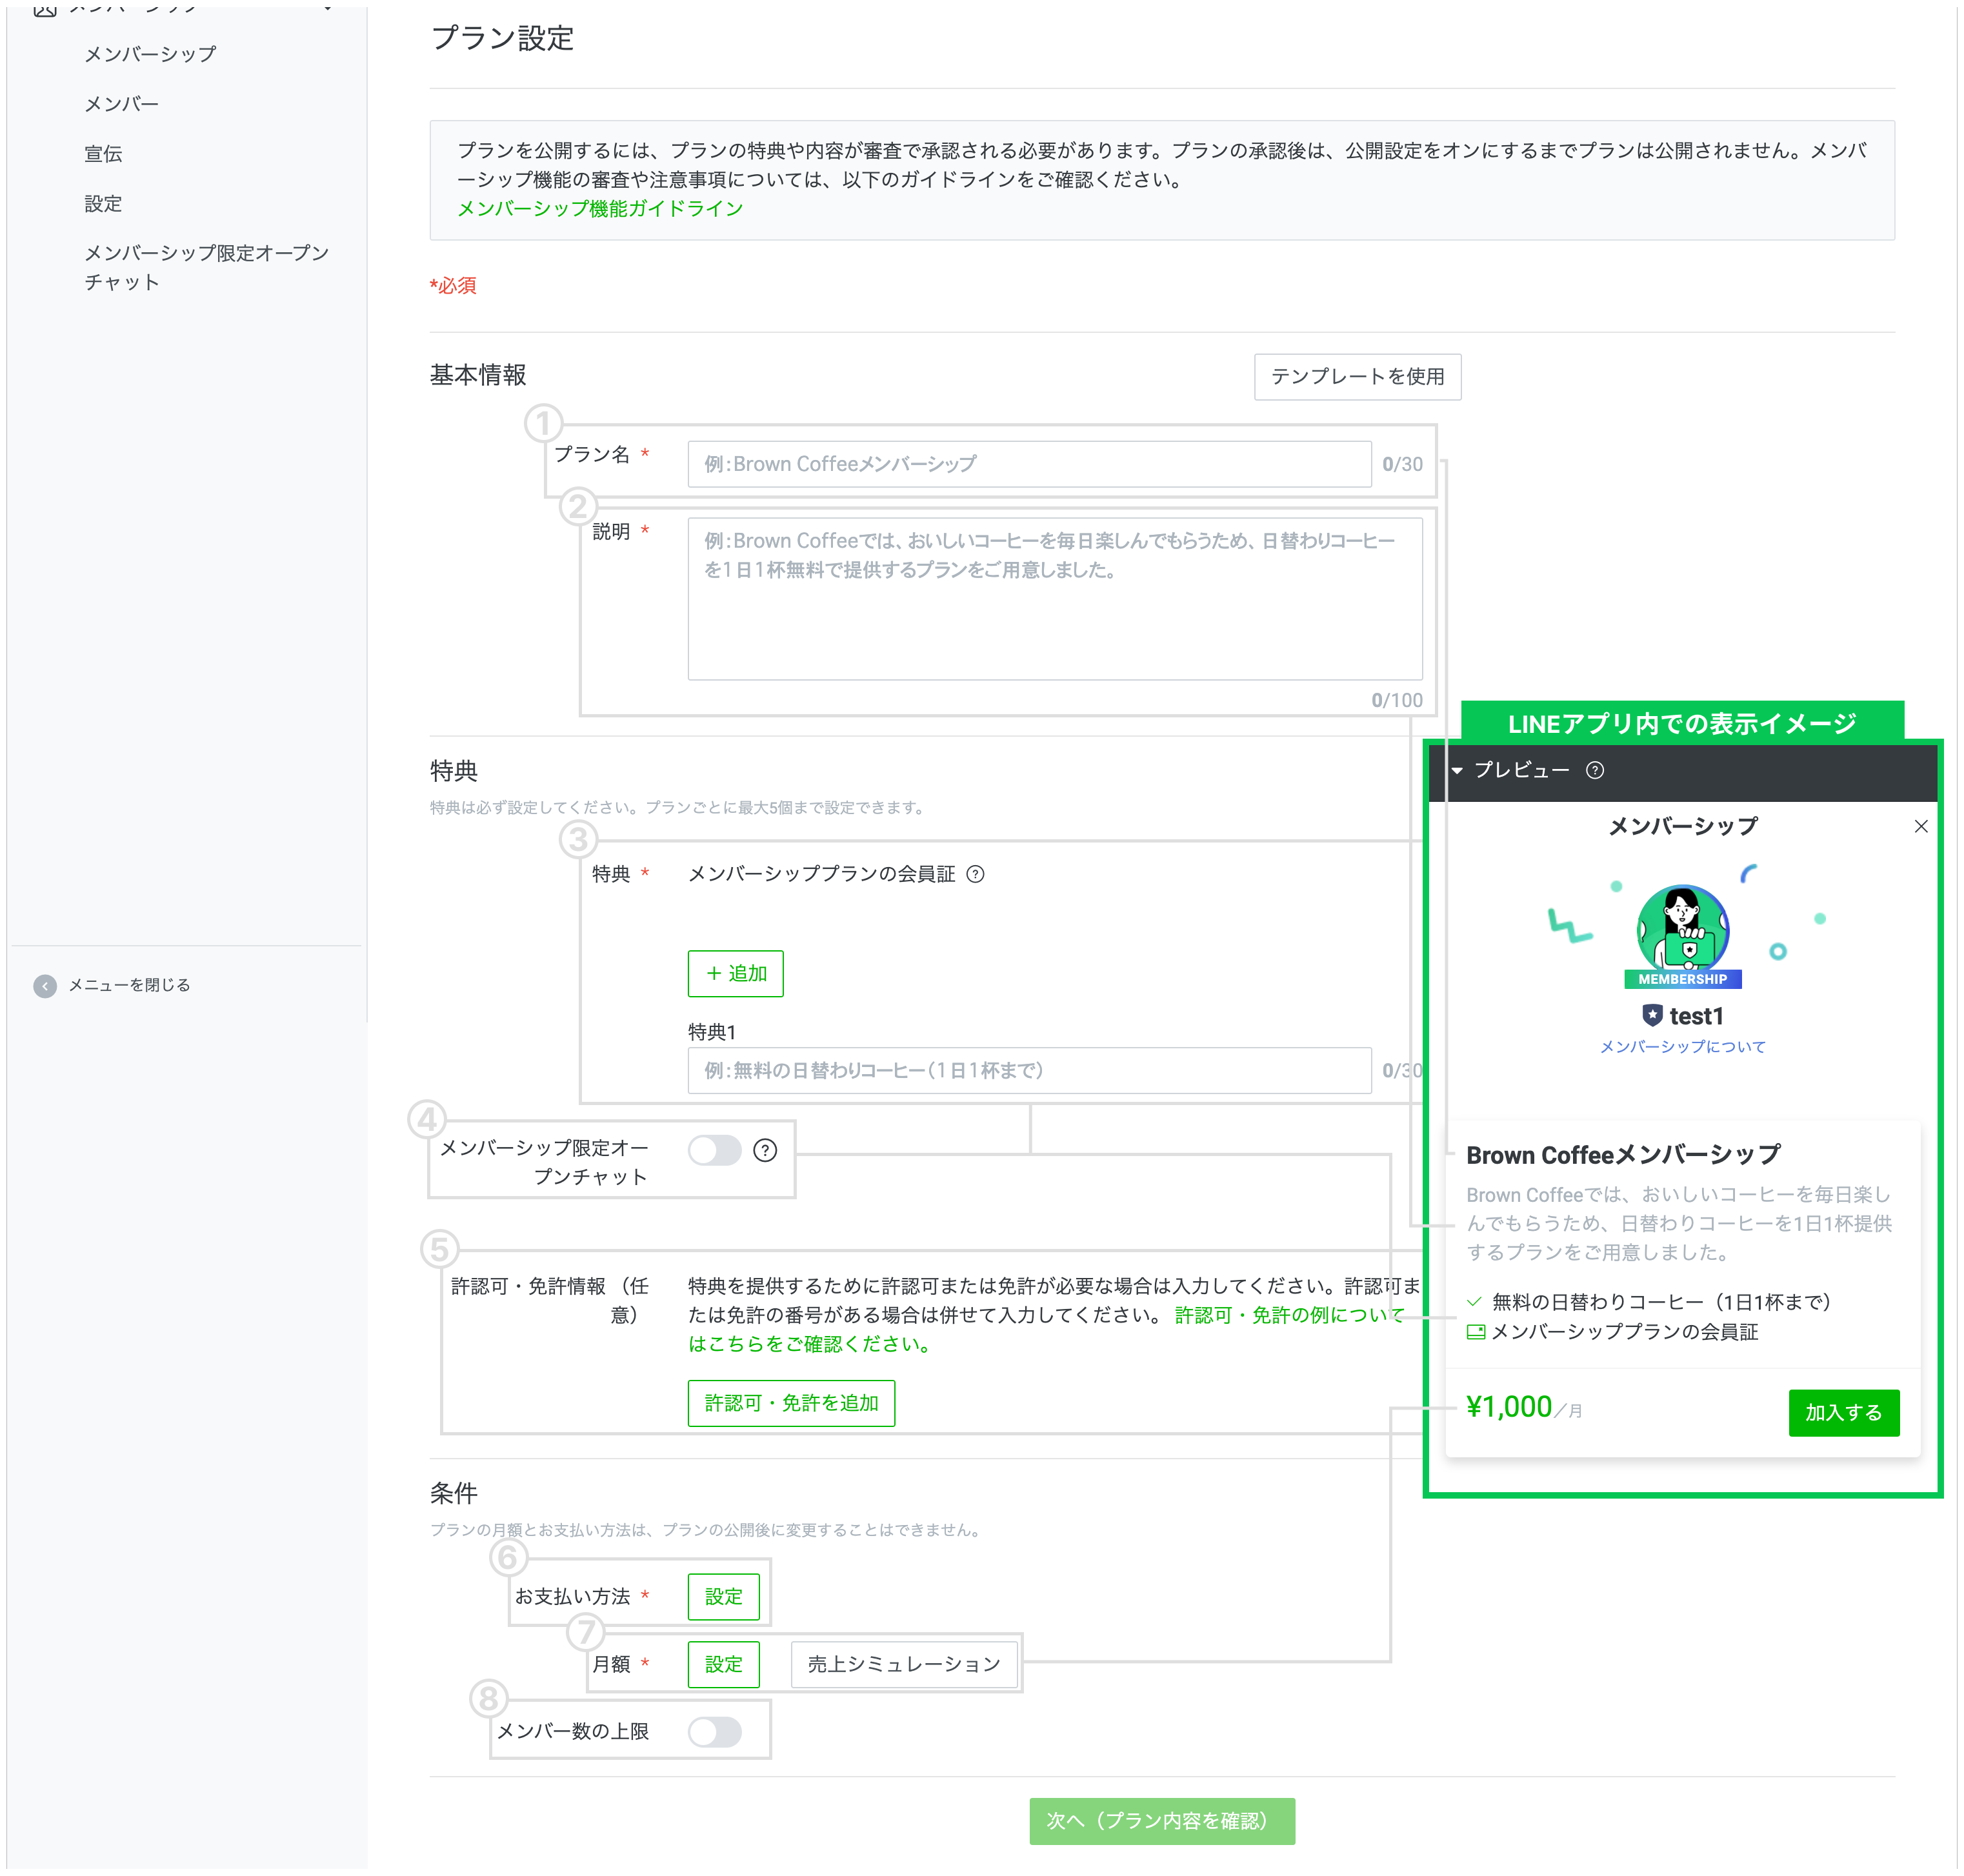This screenshot has height=1876, width=1964.
Task: Open 宣伝 in the sidebar menu
Action: [103, 154]
